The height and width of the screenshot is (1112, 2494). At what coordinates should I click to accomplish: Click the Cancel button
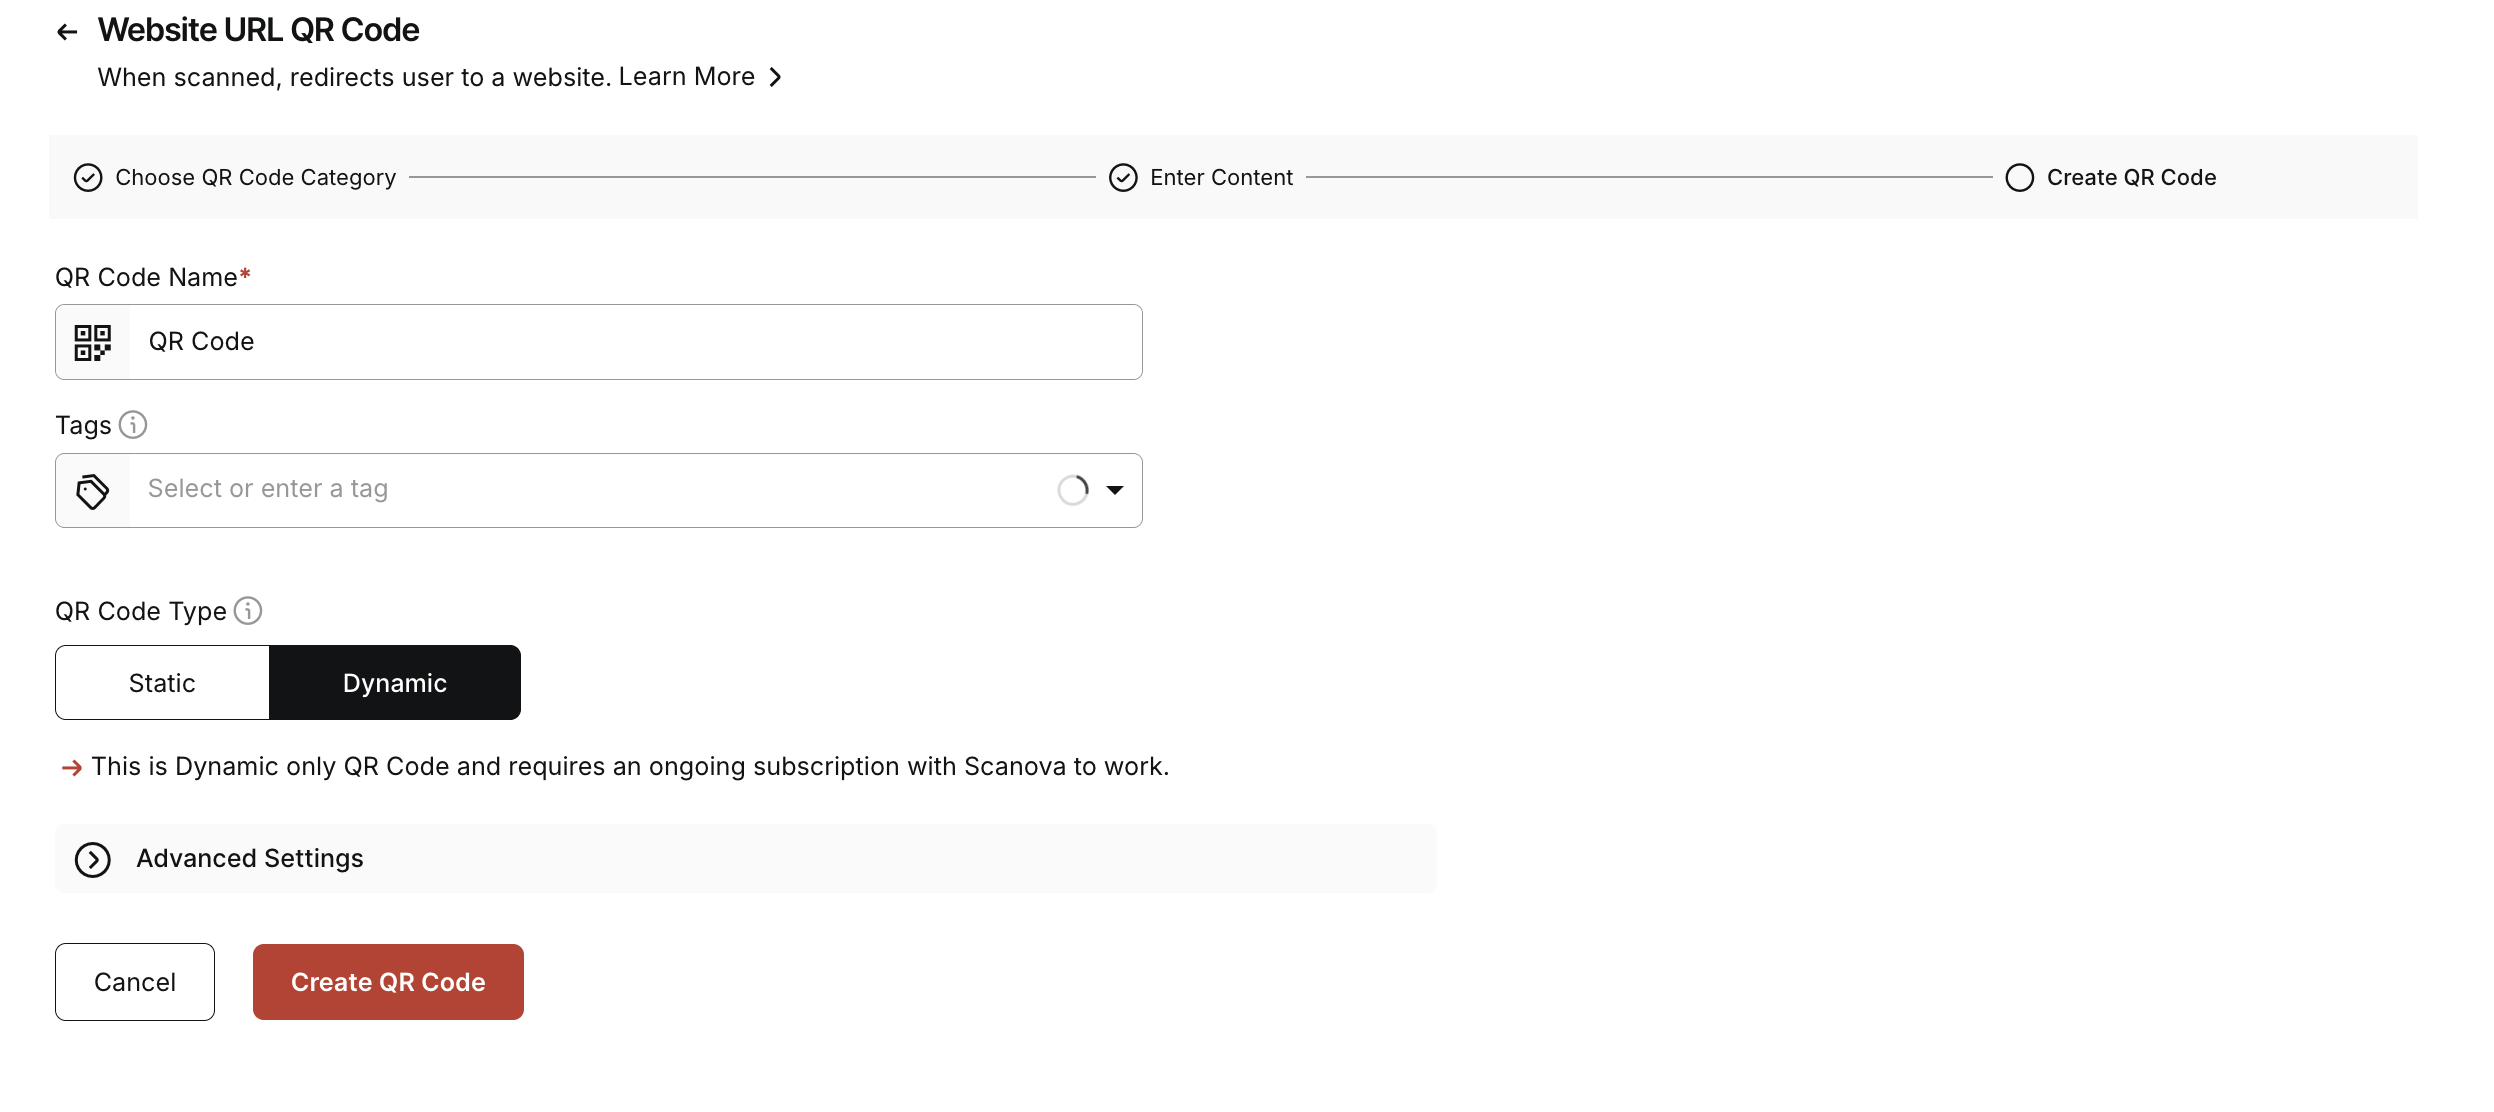coord(135,981)
